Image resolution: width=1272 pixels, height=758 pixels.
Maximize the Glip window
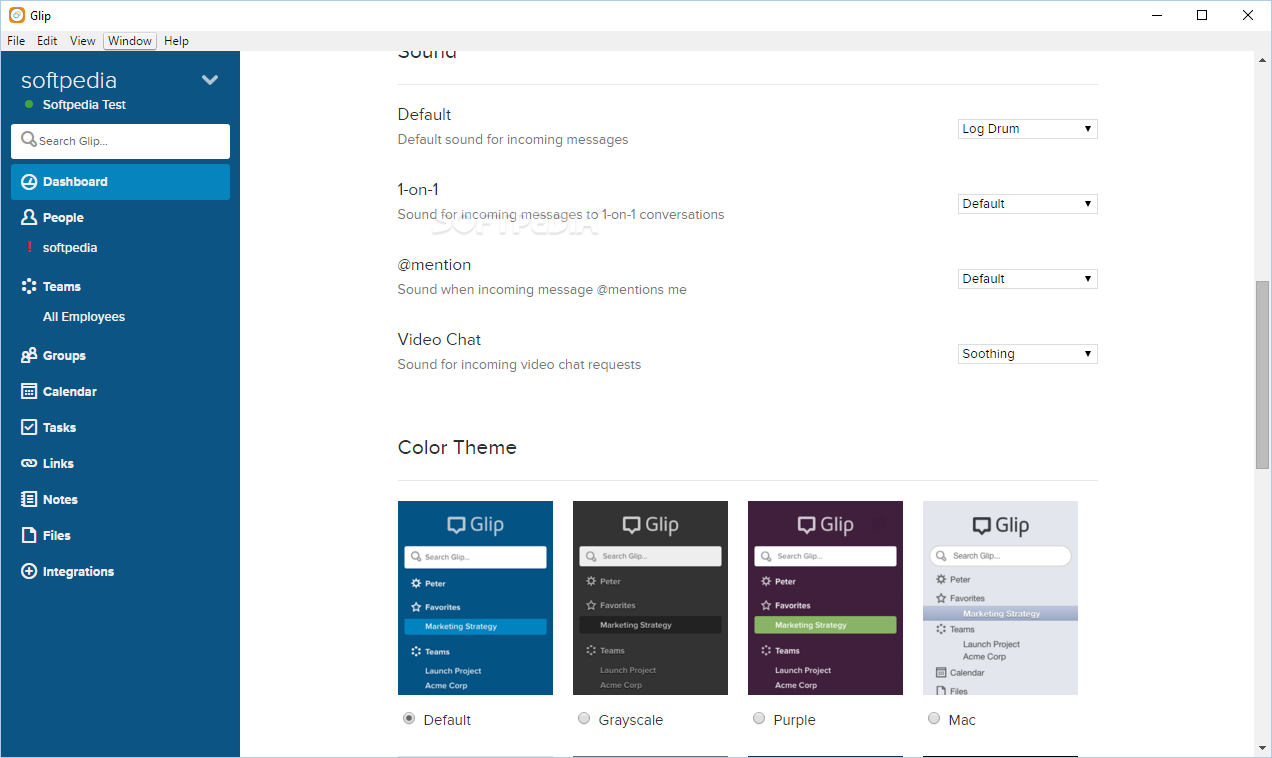coord(1202,15)
